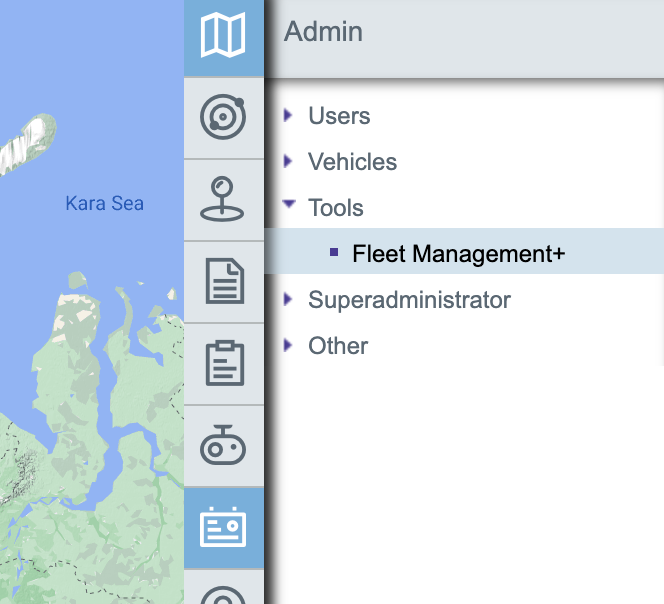
Task: Expand the Superadministrator disclosure arrow
Action: pyautogui.click(x=289, y=299)
